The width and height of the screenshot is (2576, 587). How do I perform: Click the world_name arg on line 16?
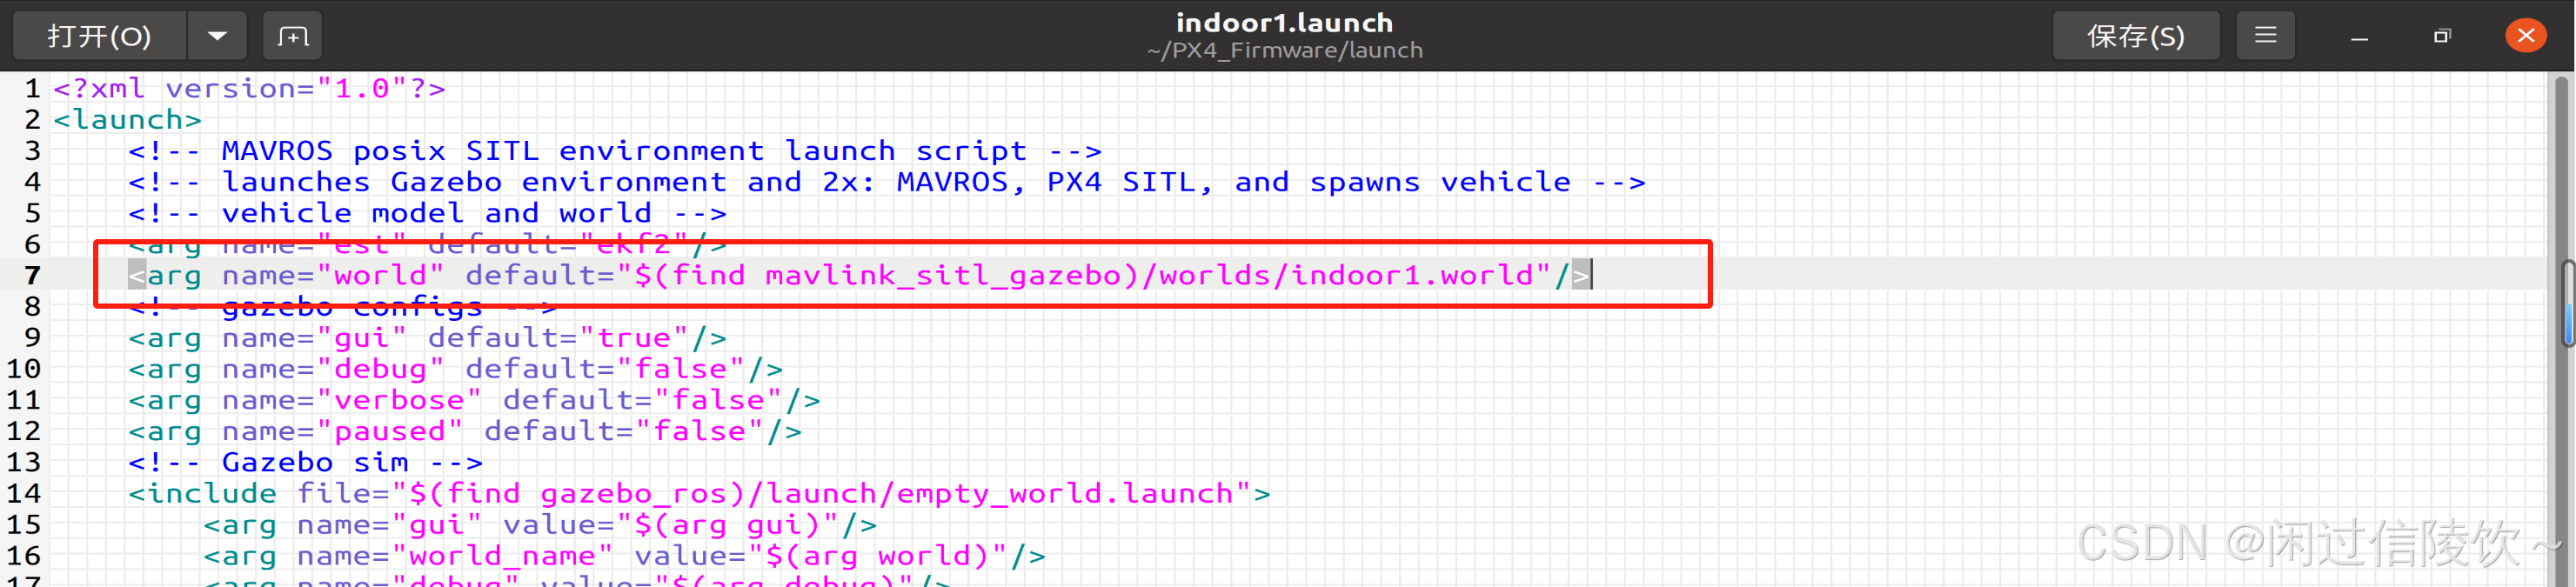click(x=624, y=556)
